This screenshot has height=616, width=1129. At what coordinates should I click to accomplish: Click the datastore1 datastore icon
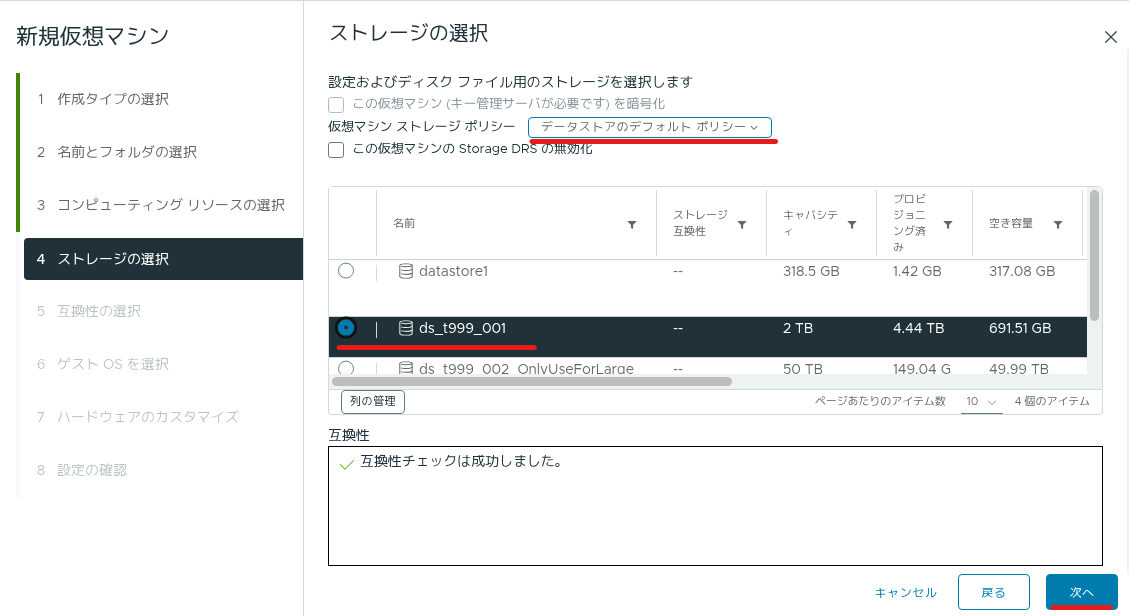[x=406, y=271]
